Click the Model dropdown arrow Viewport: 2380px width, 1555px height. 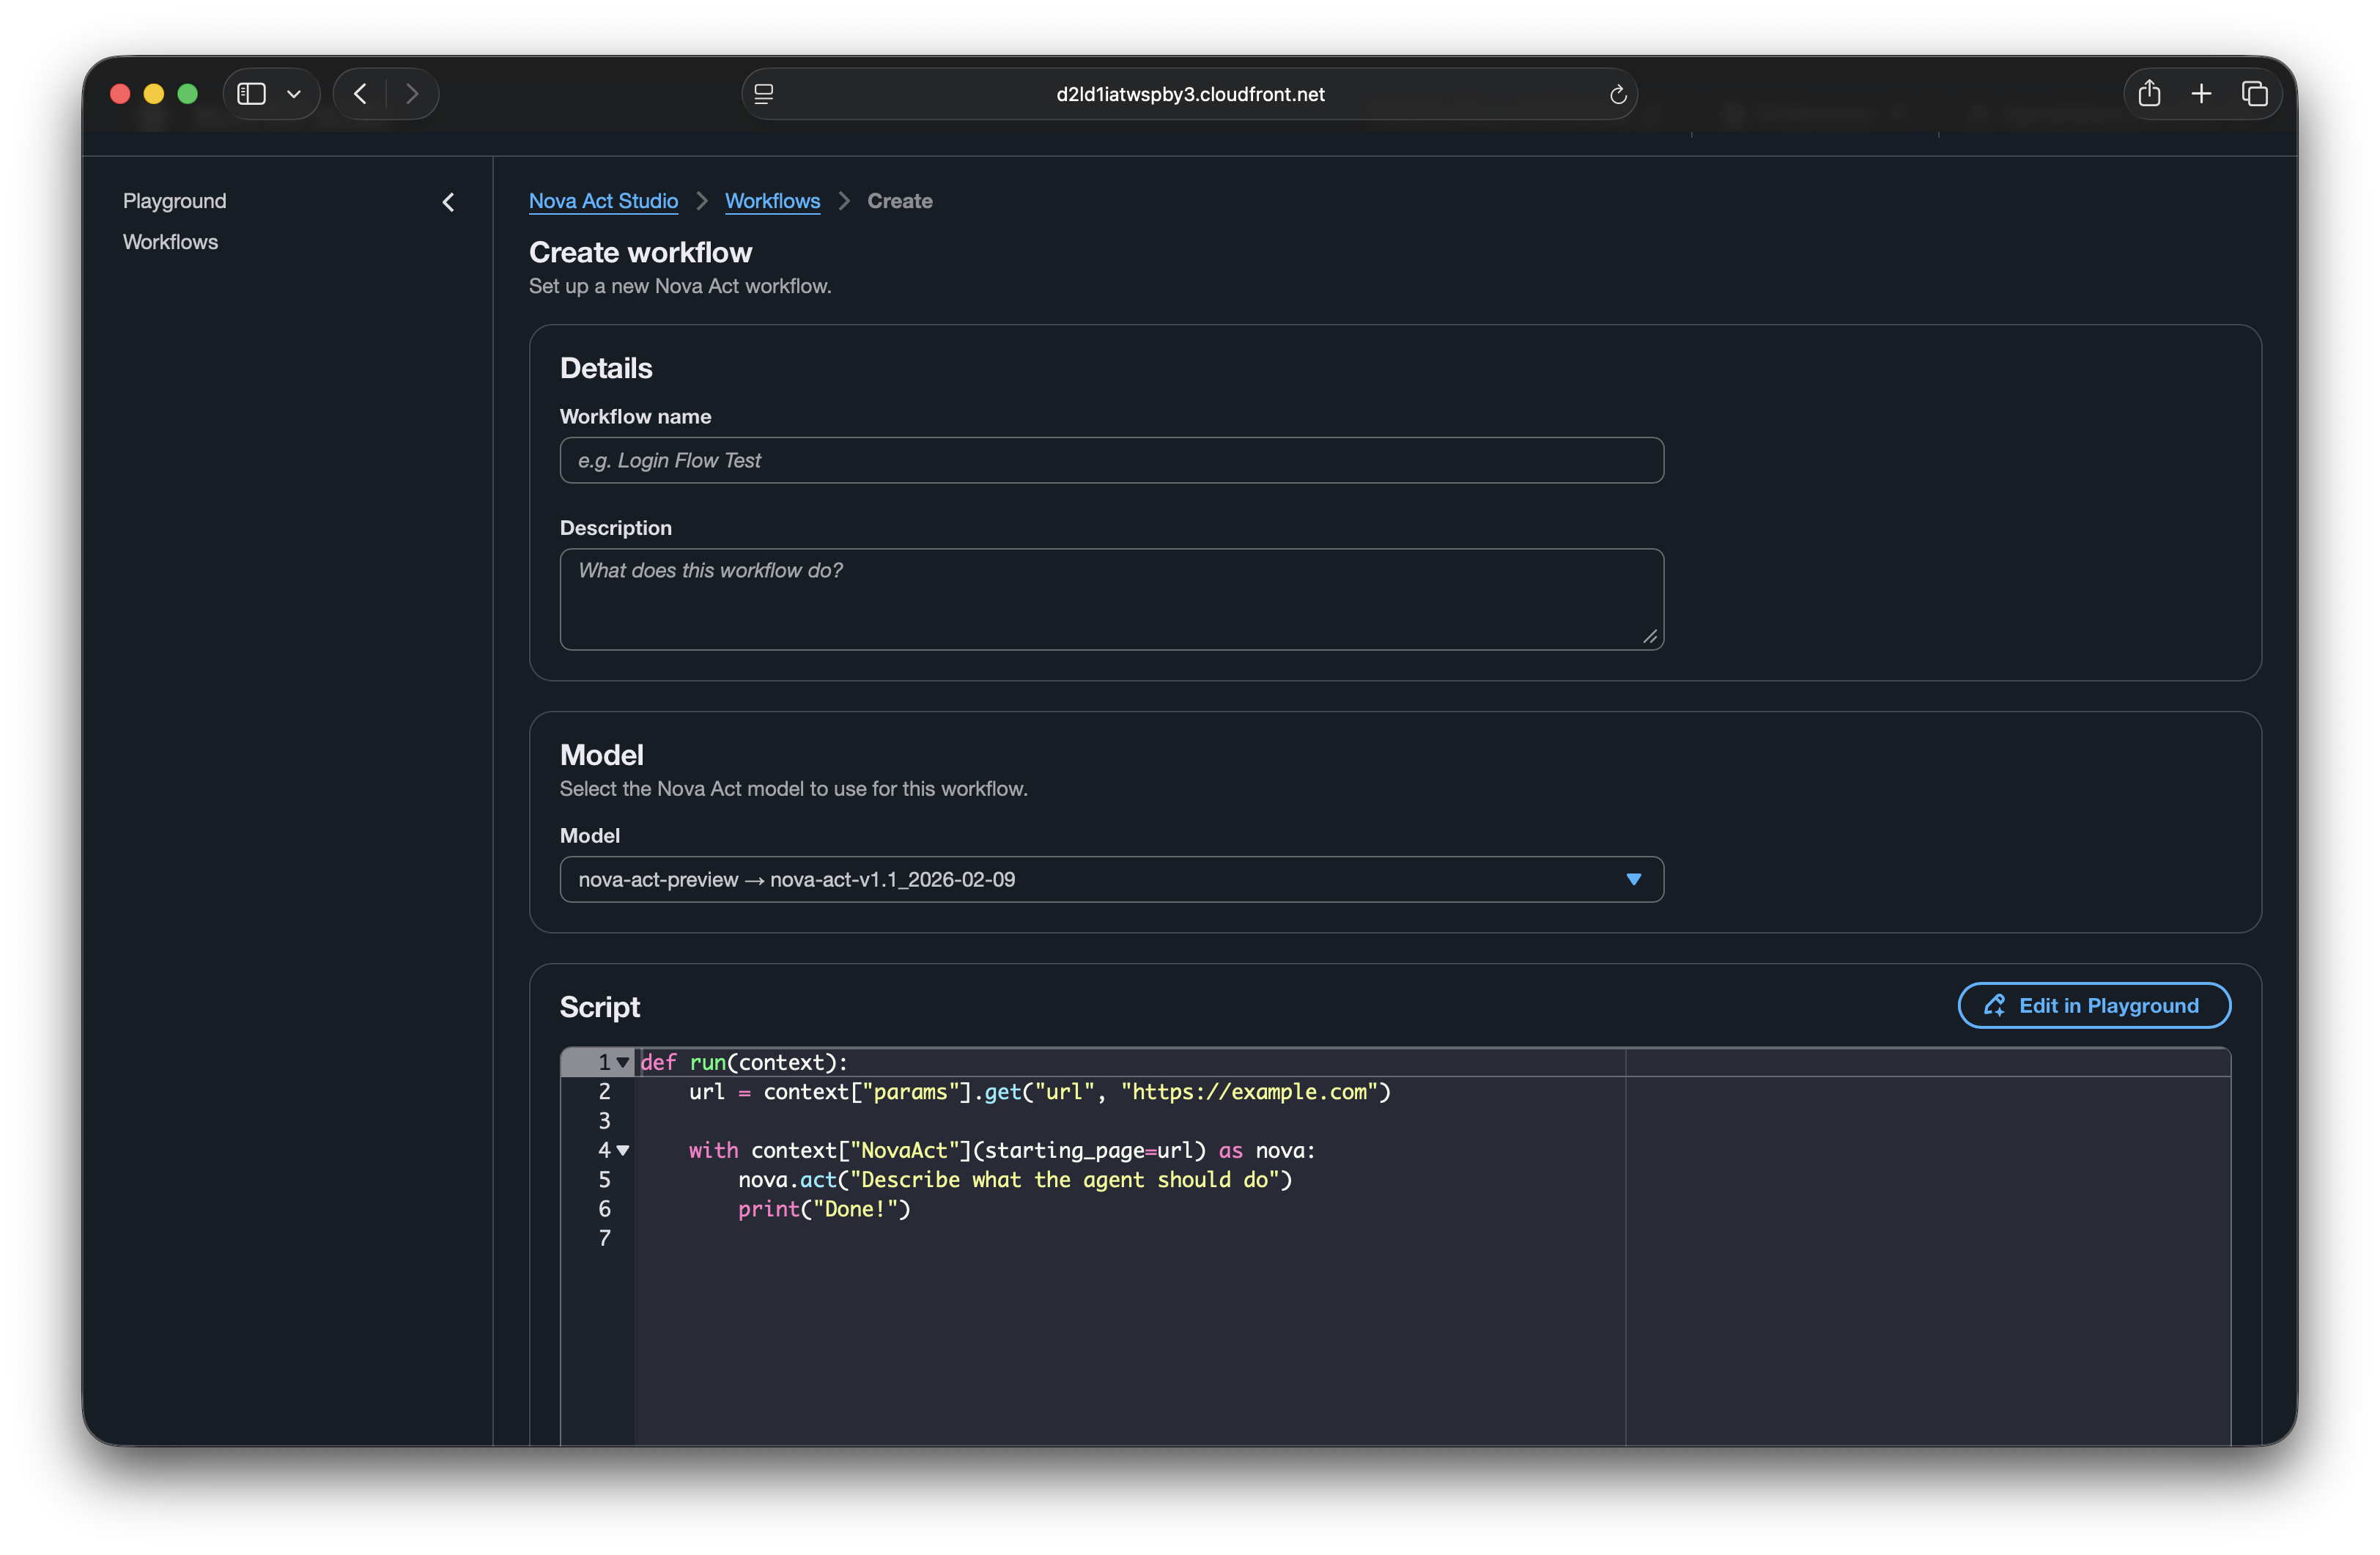[1633, 880]
